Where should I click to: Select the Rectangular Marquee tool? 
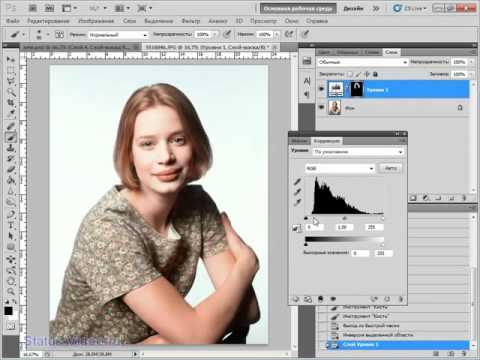tap(11, 71)
